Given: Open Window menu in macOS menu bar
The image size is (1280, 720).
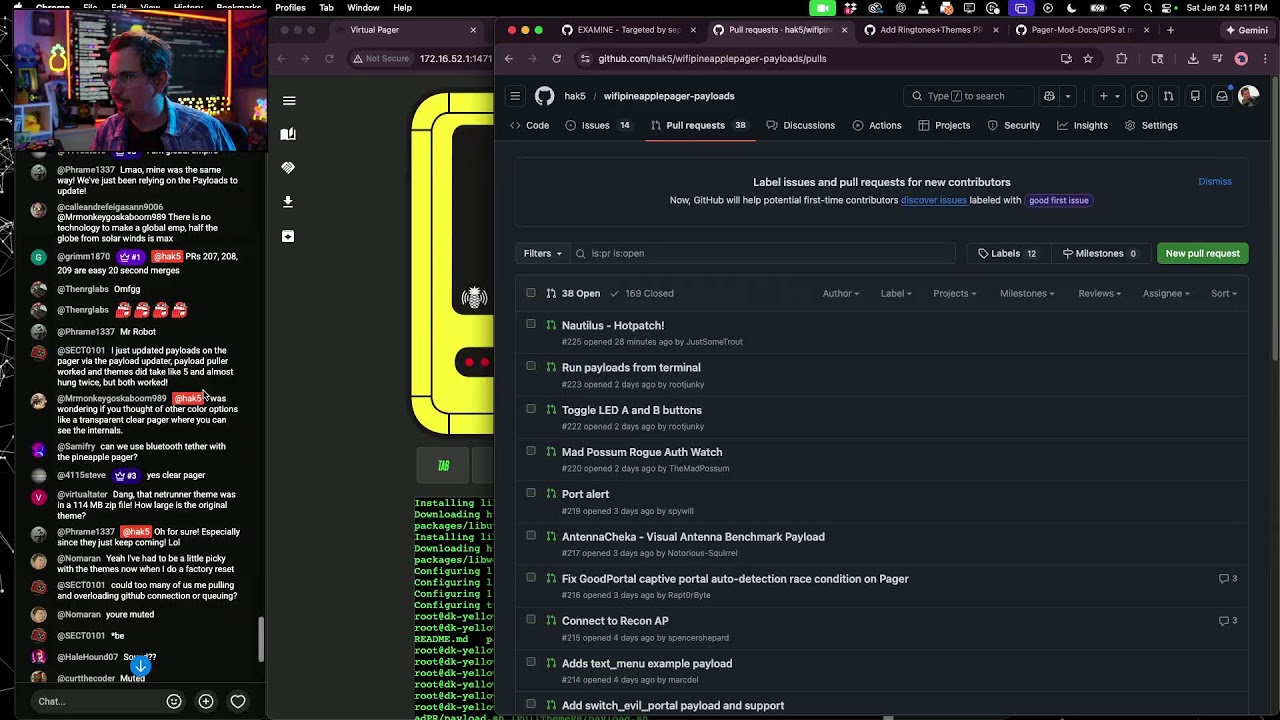Looking at the screenshot, I should point(363,8).
